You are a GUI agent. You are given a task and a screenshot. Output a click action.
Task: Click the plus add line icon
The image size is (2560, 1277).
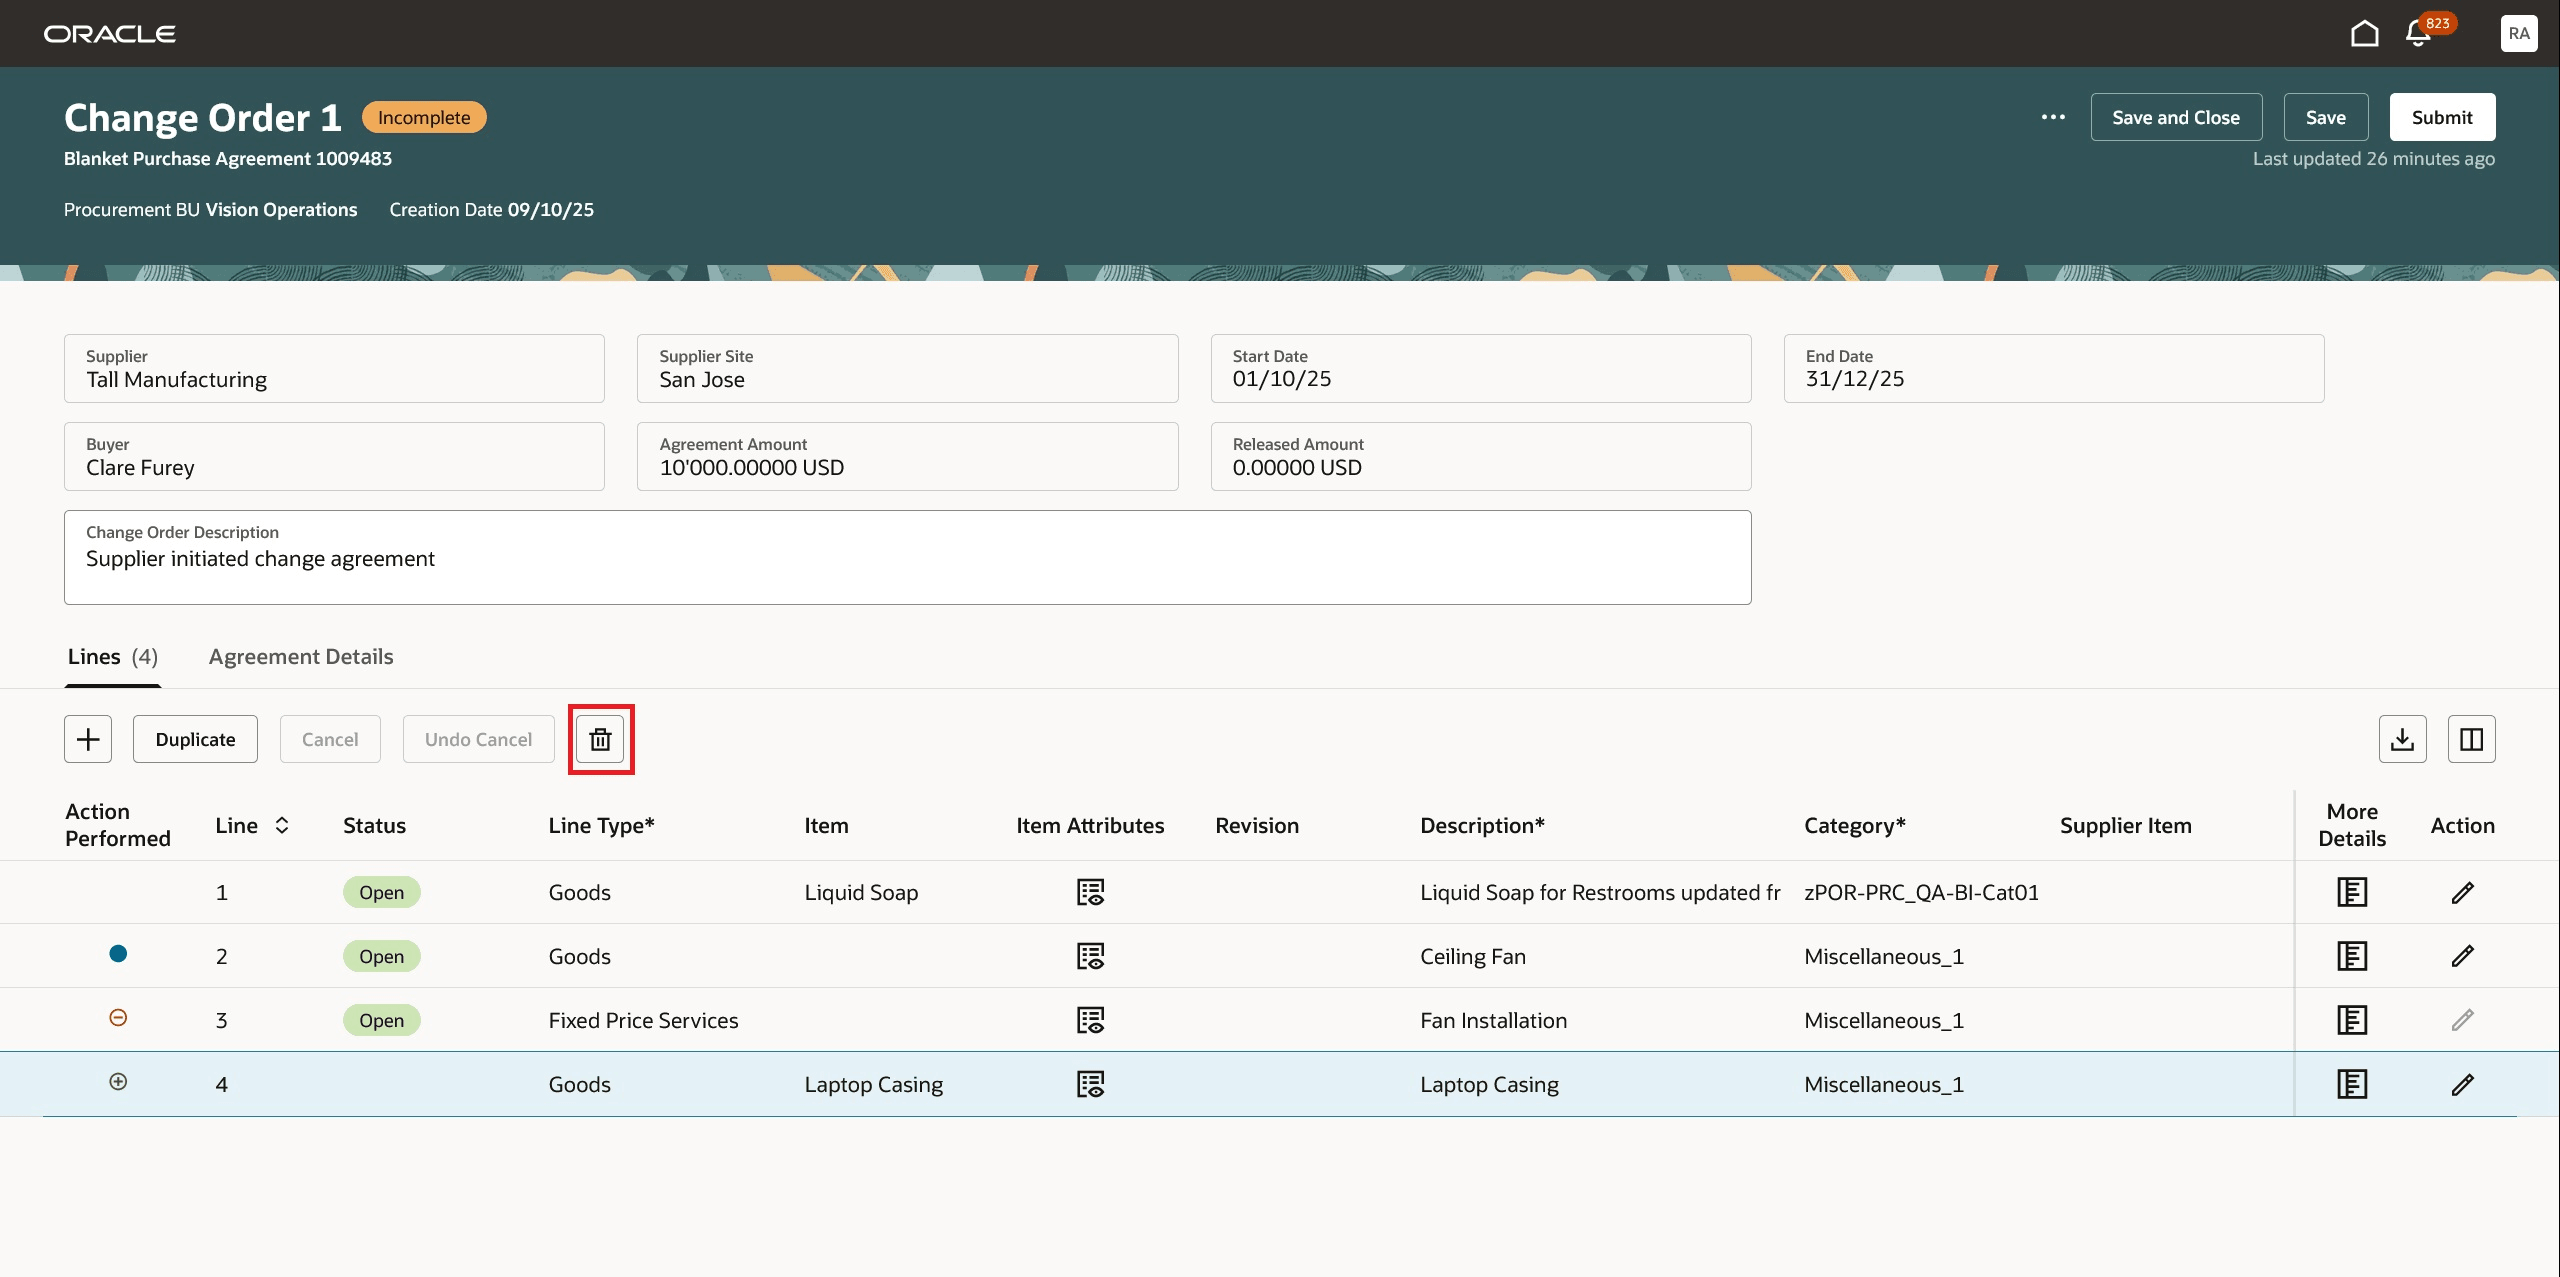[x=88, y=739]
